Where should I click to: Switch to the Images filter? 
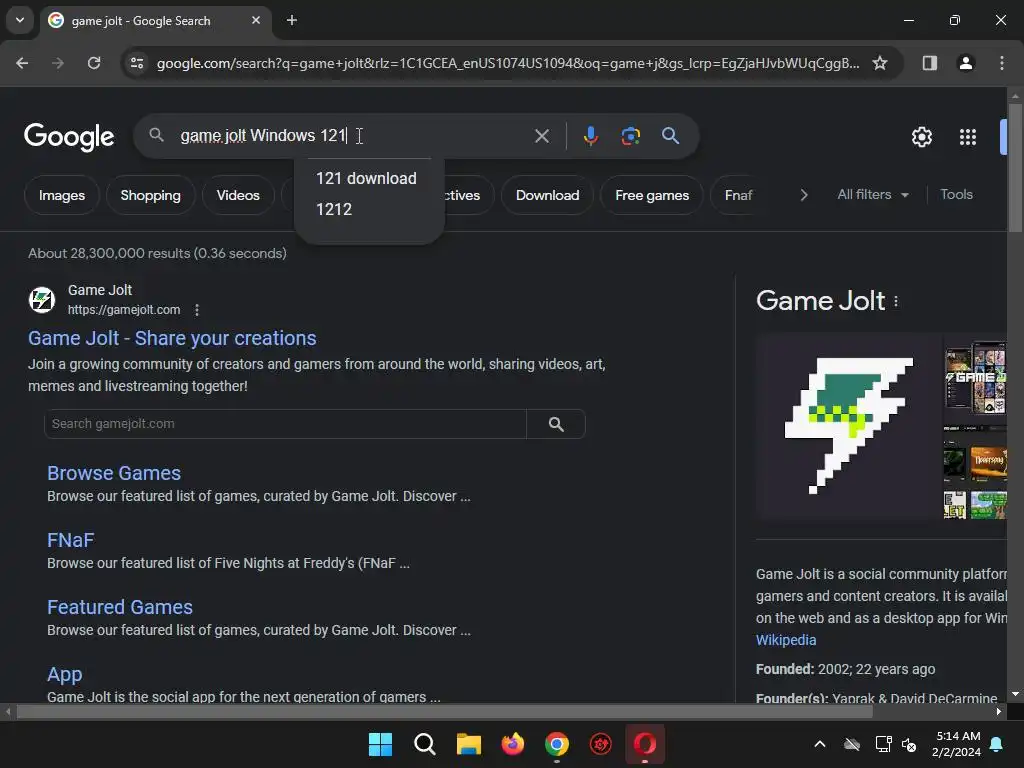coord(62,195)
